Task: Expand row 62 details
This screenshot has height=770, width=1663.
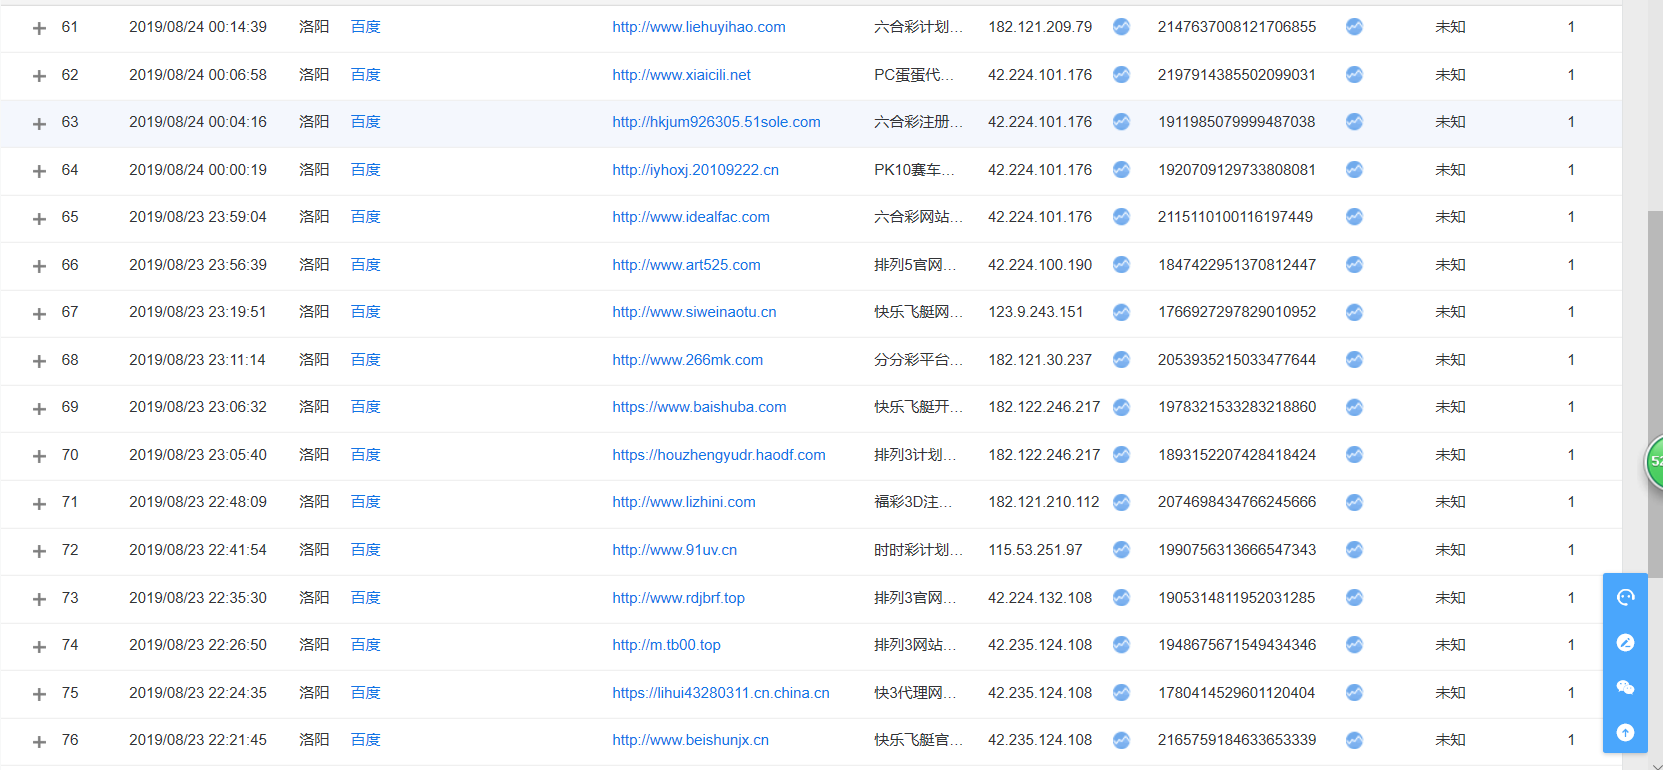Action: click(x=39, y=76)
